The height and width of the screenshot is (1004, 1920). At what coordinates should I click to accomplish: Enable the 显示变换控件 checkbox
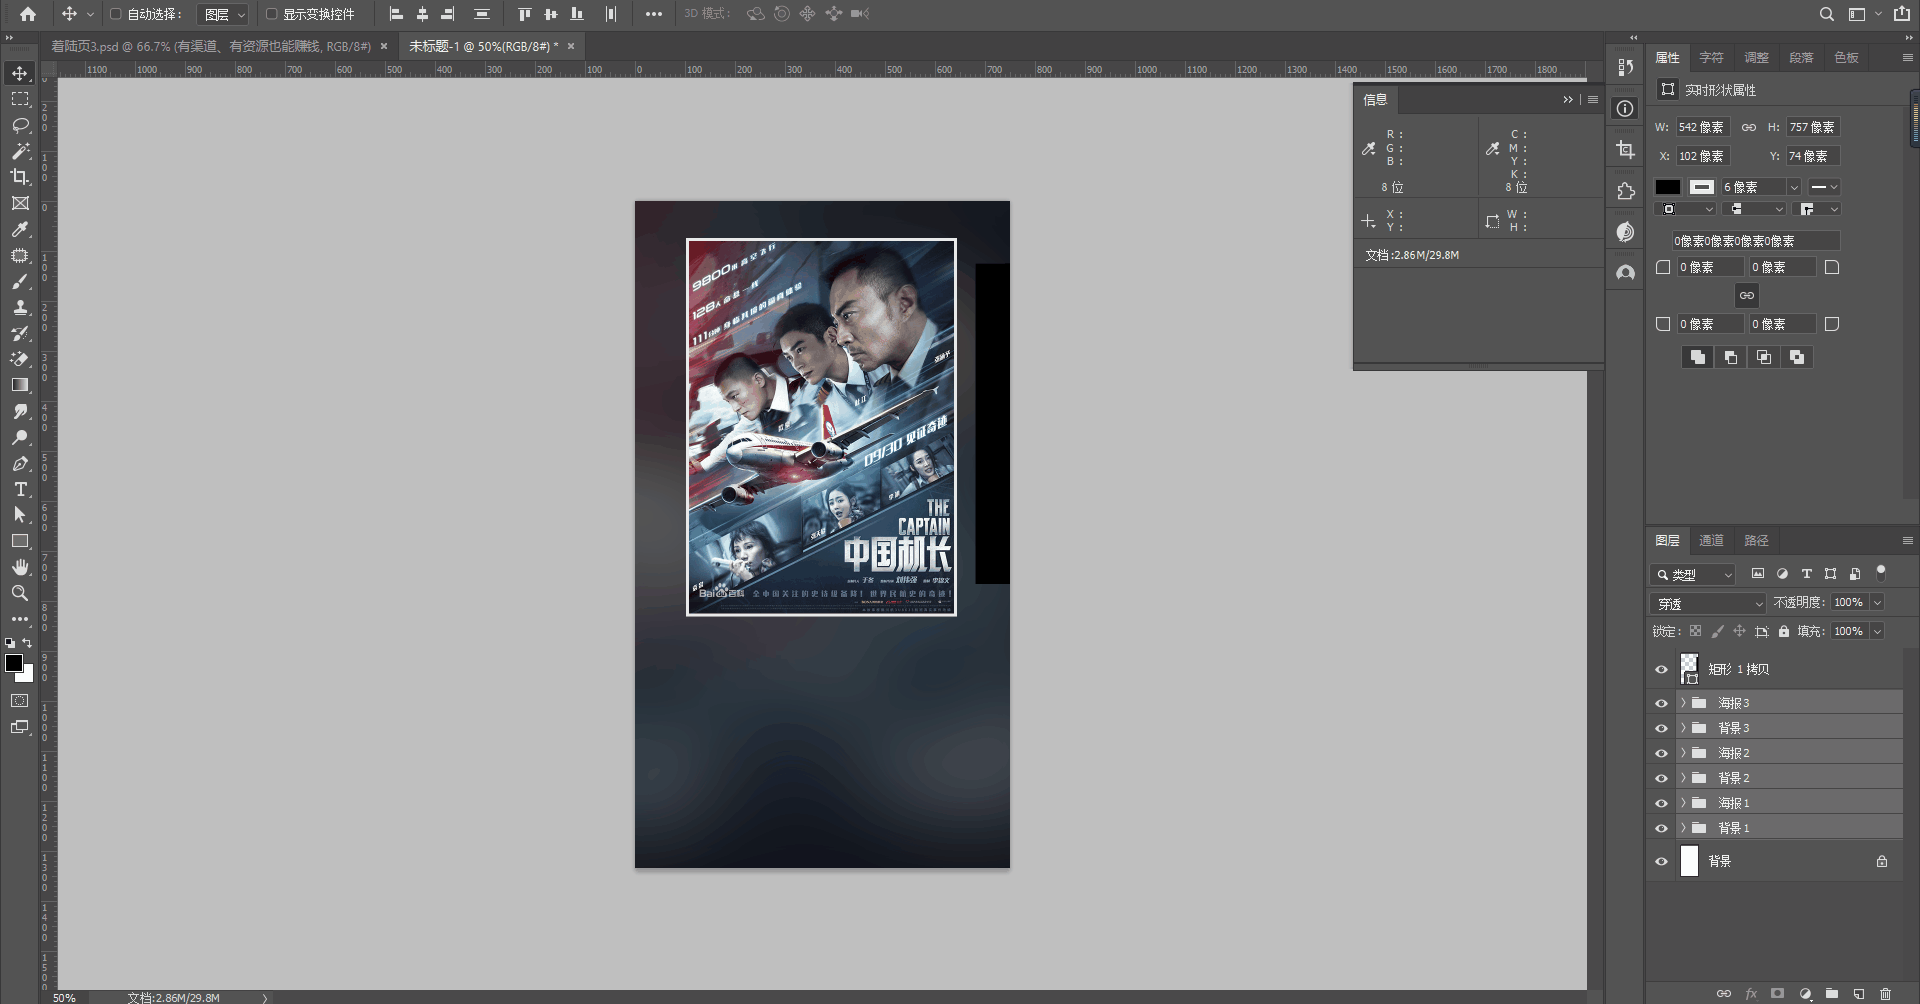coord(271,14)
